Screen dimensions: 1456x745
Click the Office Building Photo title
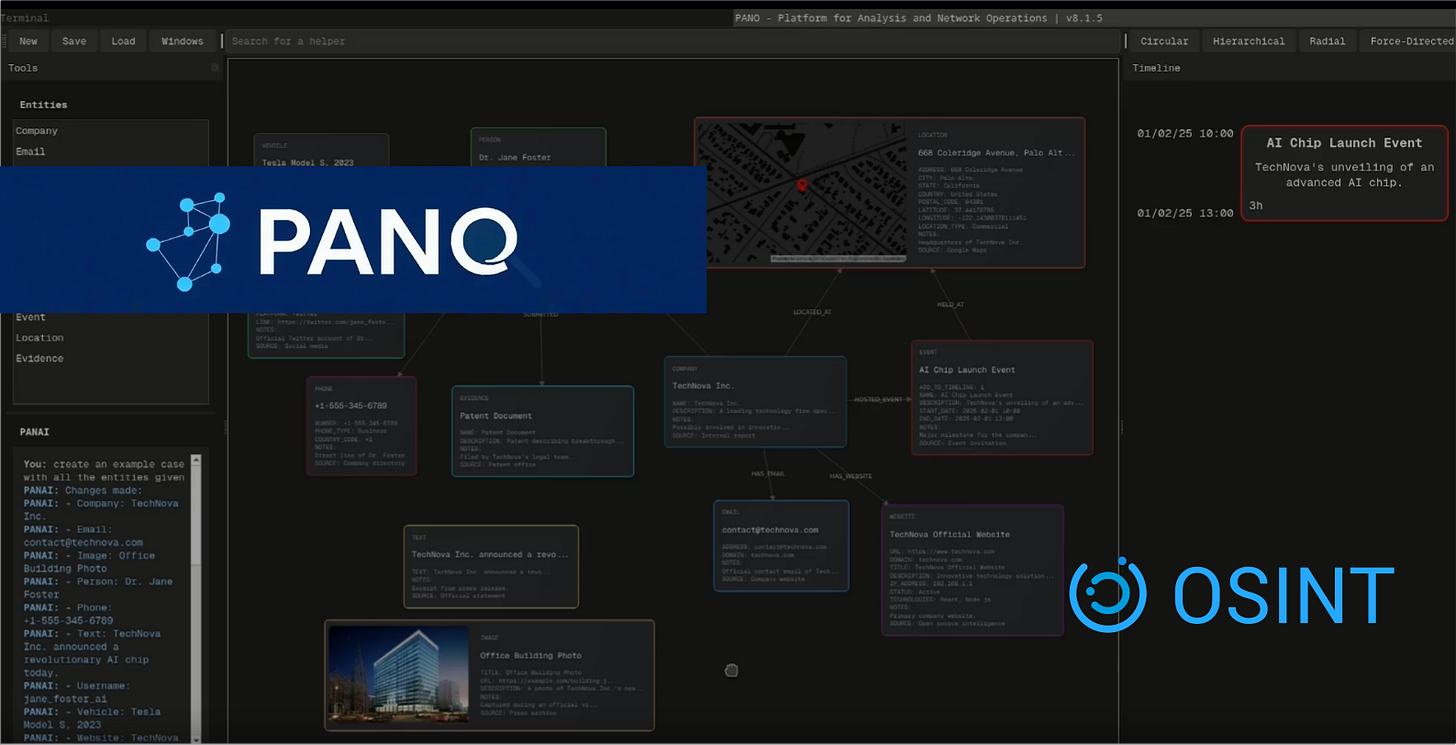530,656
